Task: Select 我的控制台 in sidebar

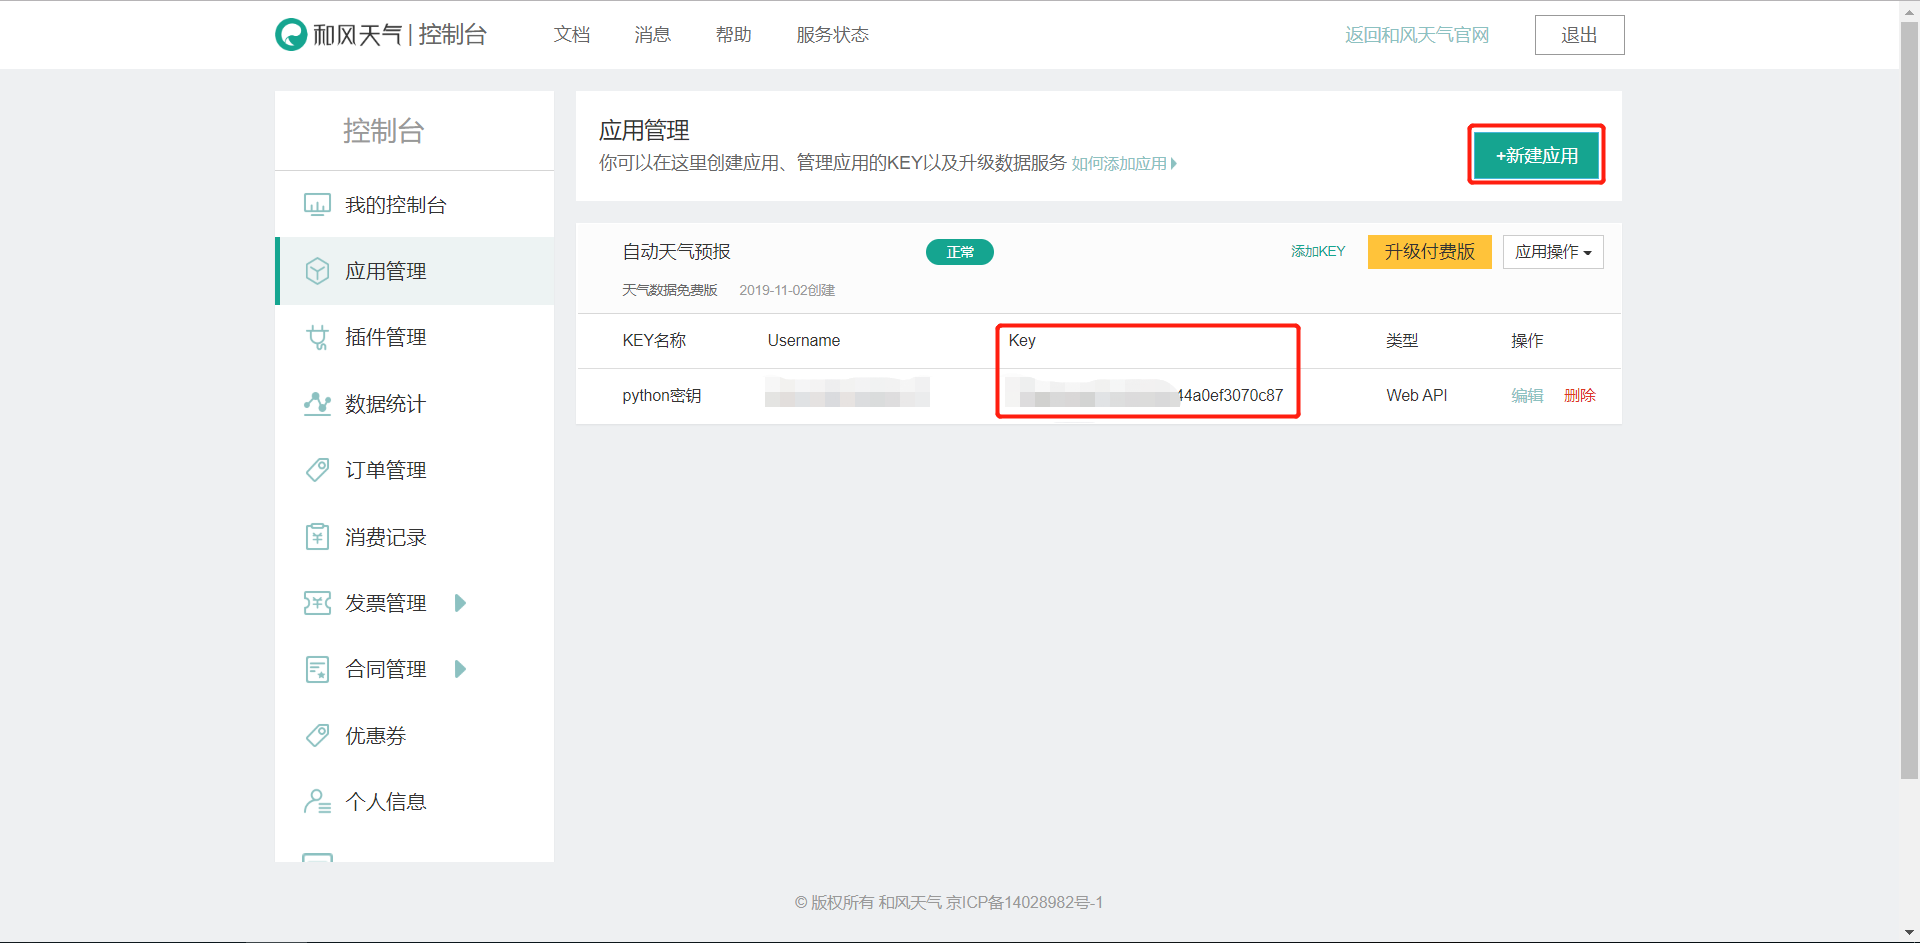Action: click(x=414, y=205)
